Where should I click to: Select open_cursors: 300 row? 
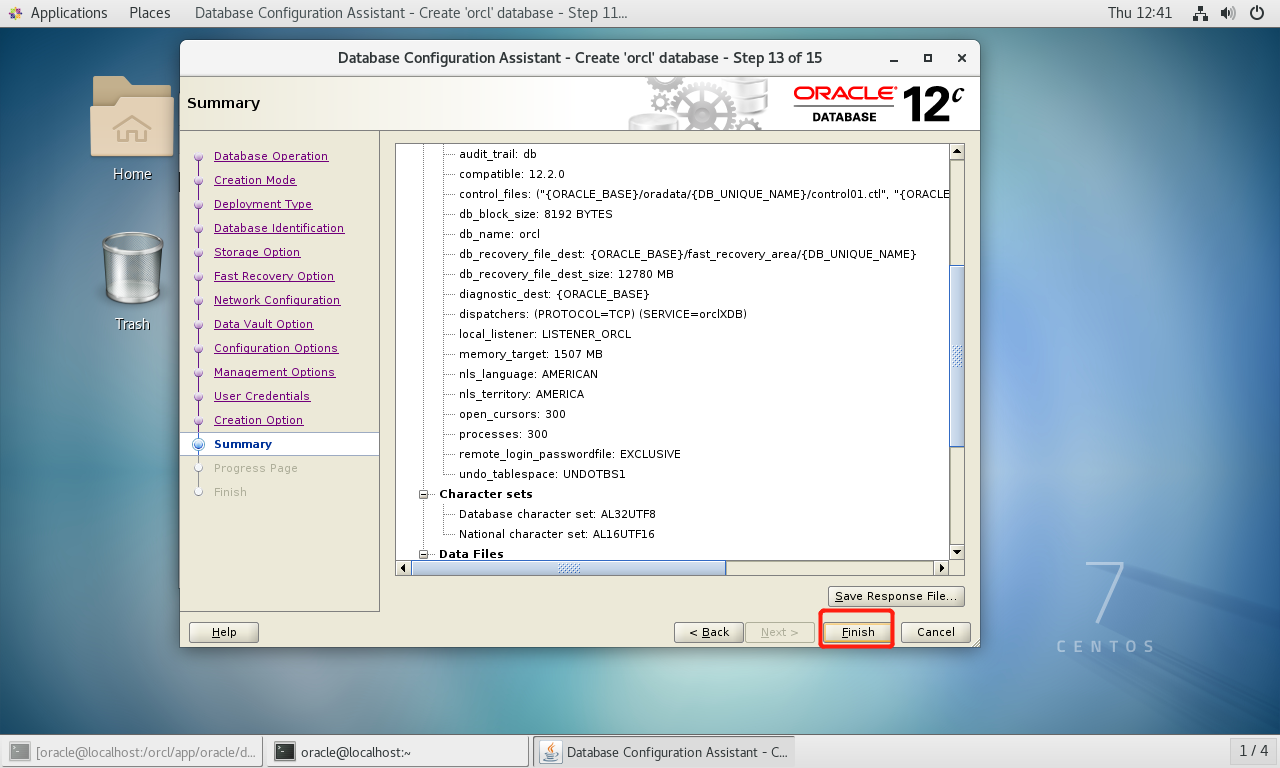click(512, 414)
